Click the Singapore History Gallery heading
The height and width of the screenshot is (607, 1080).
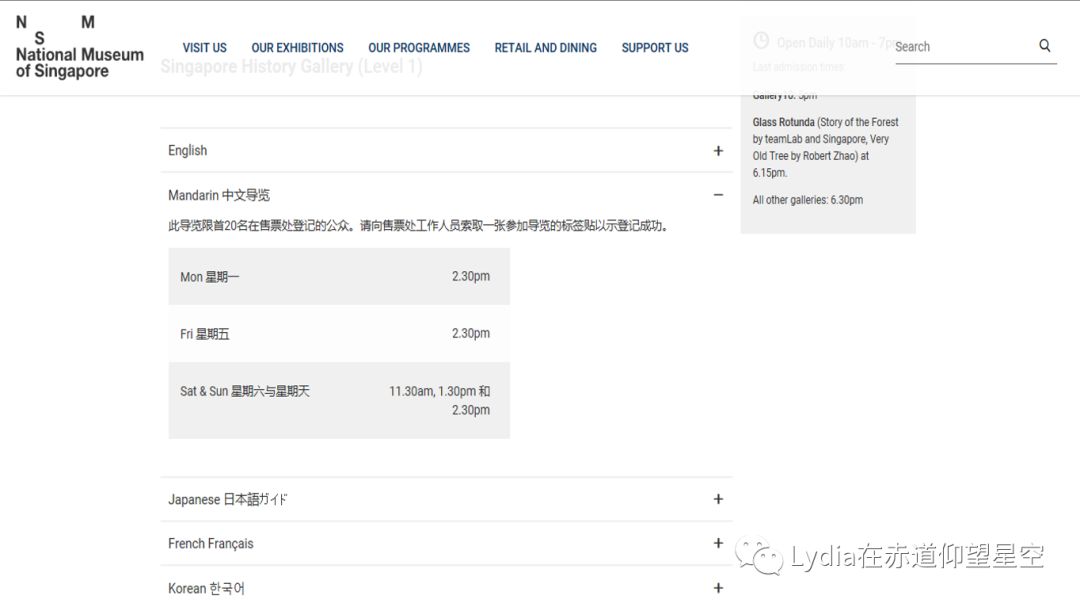(x=291, y=68)
